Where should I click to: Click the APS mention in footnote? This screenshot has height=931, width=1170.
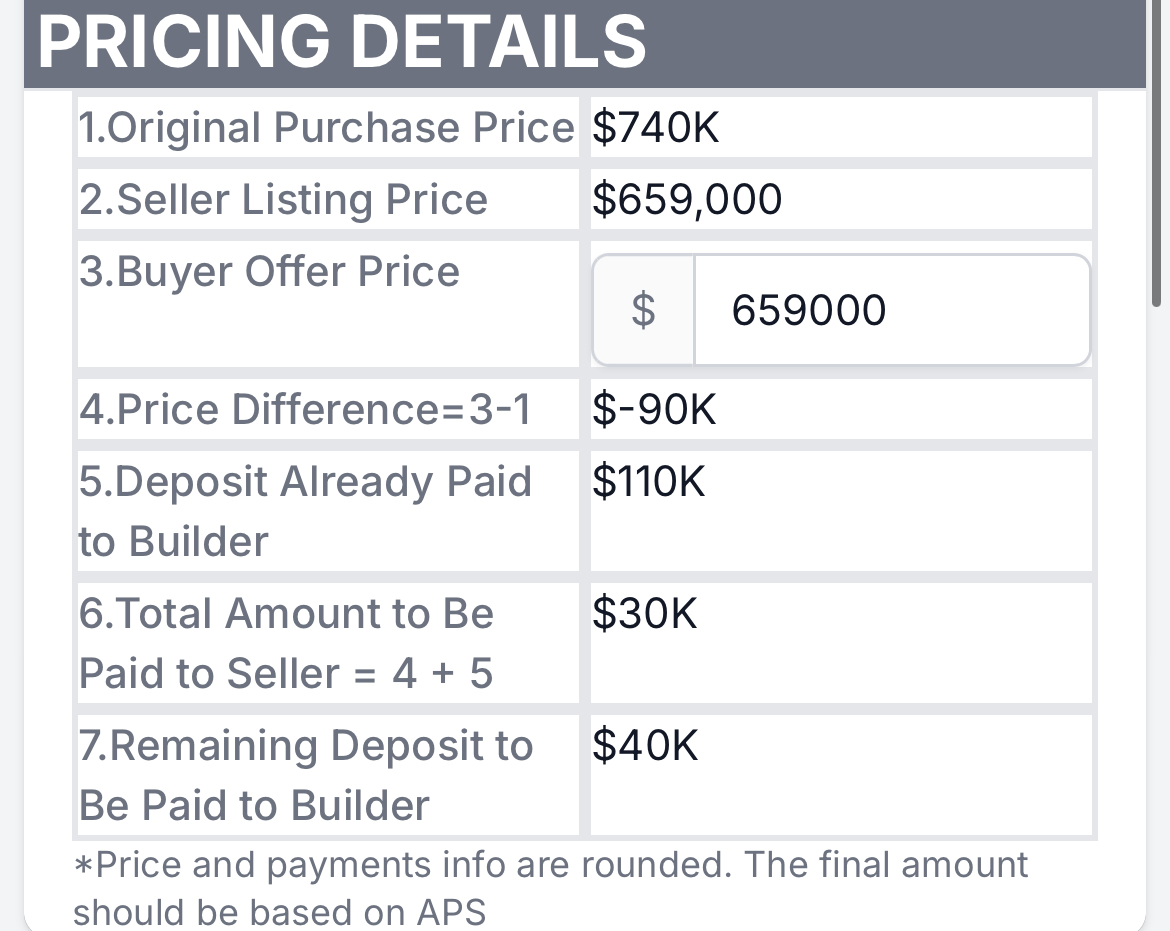tap(451, 912)
